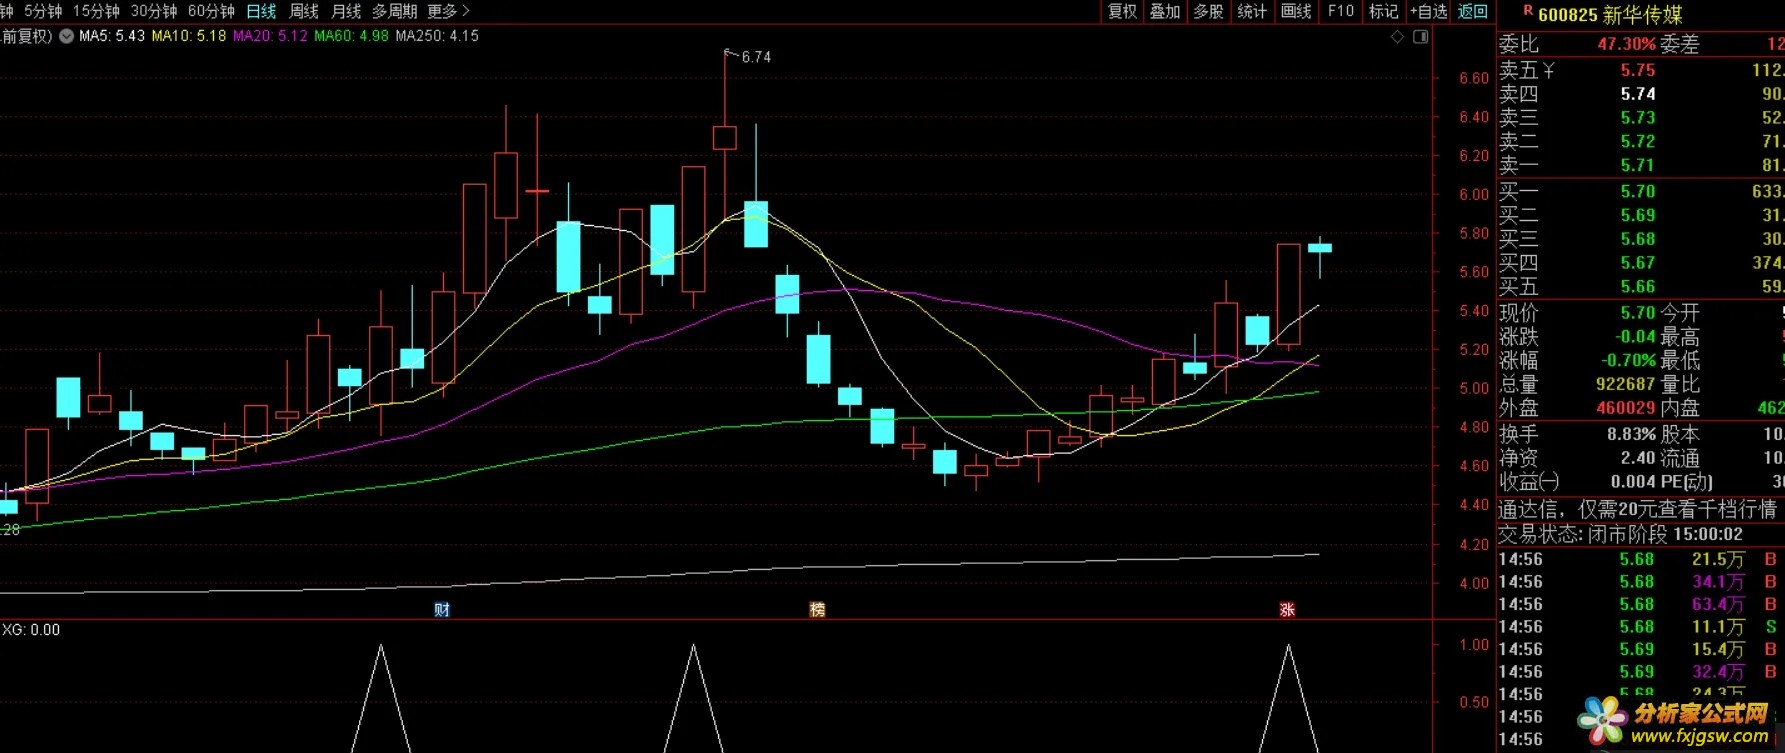
Task: Toggle the side panel layout icon
Action: click(x=1420, y=37)
